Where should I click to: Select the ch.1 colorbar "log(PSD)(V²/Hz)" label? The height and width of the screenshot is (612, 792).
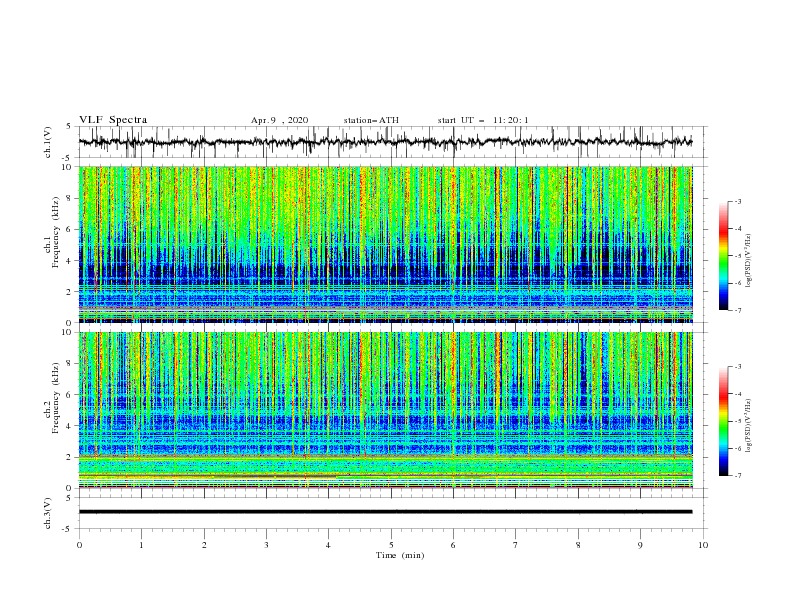pos(749,261)
